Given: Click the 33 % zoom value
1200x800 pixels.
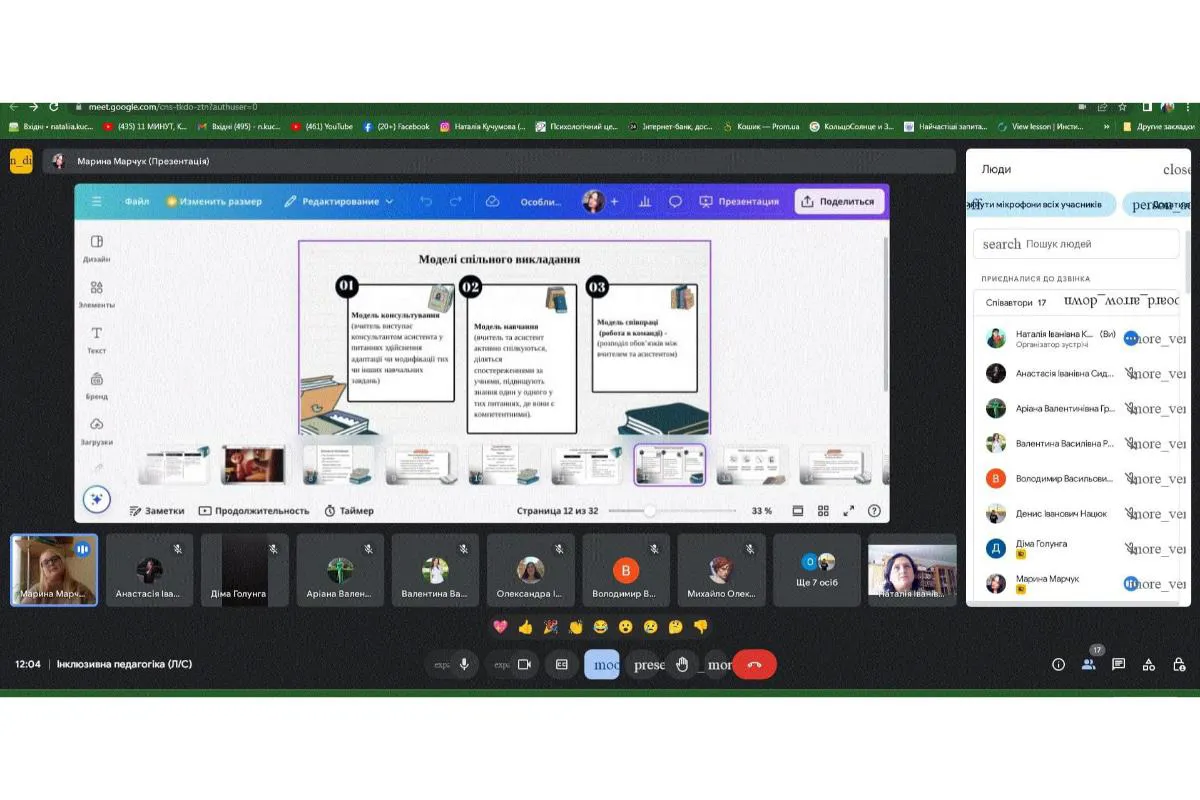Looking at the screenshot, I should [x=762, y=510].
